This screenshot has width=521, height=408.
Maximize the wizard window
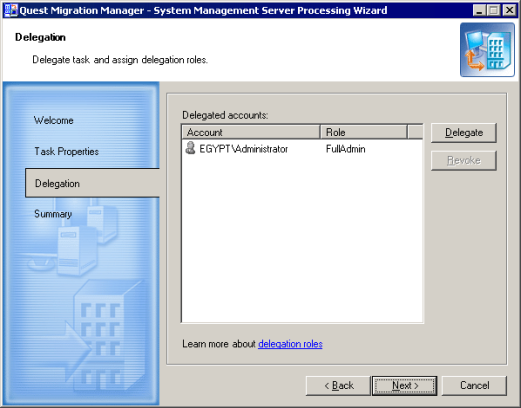point(493,10)
